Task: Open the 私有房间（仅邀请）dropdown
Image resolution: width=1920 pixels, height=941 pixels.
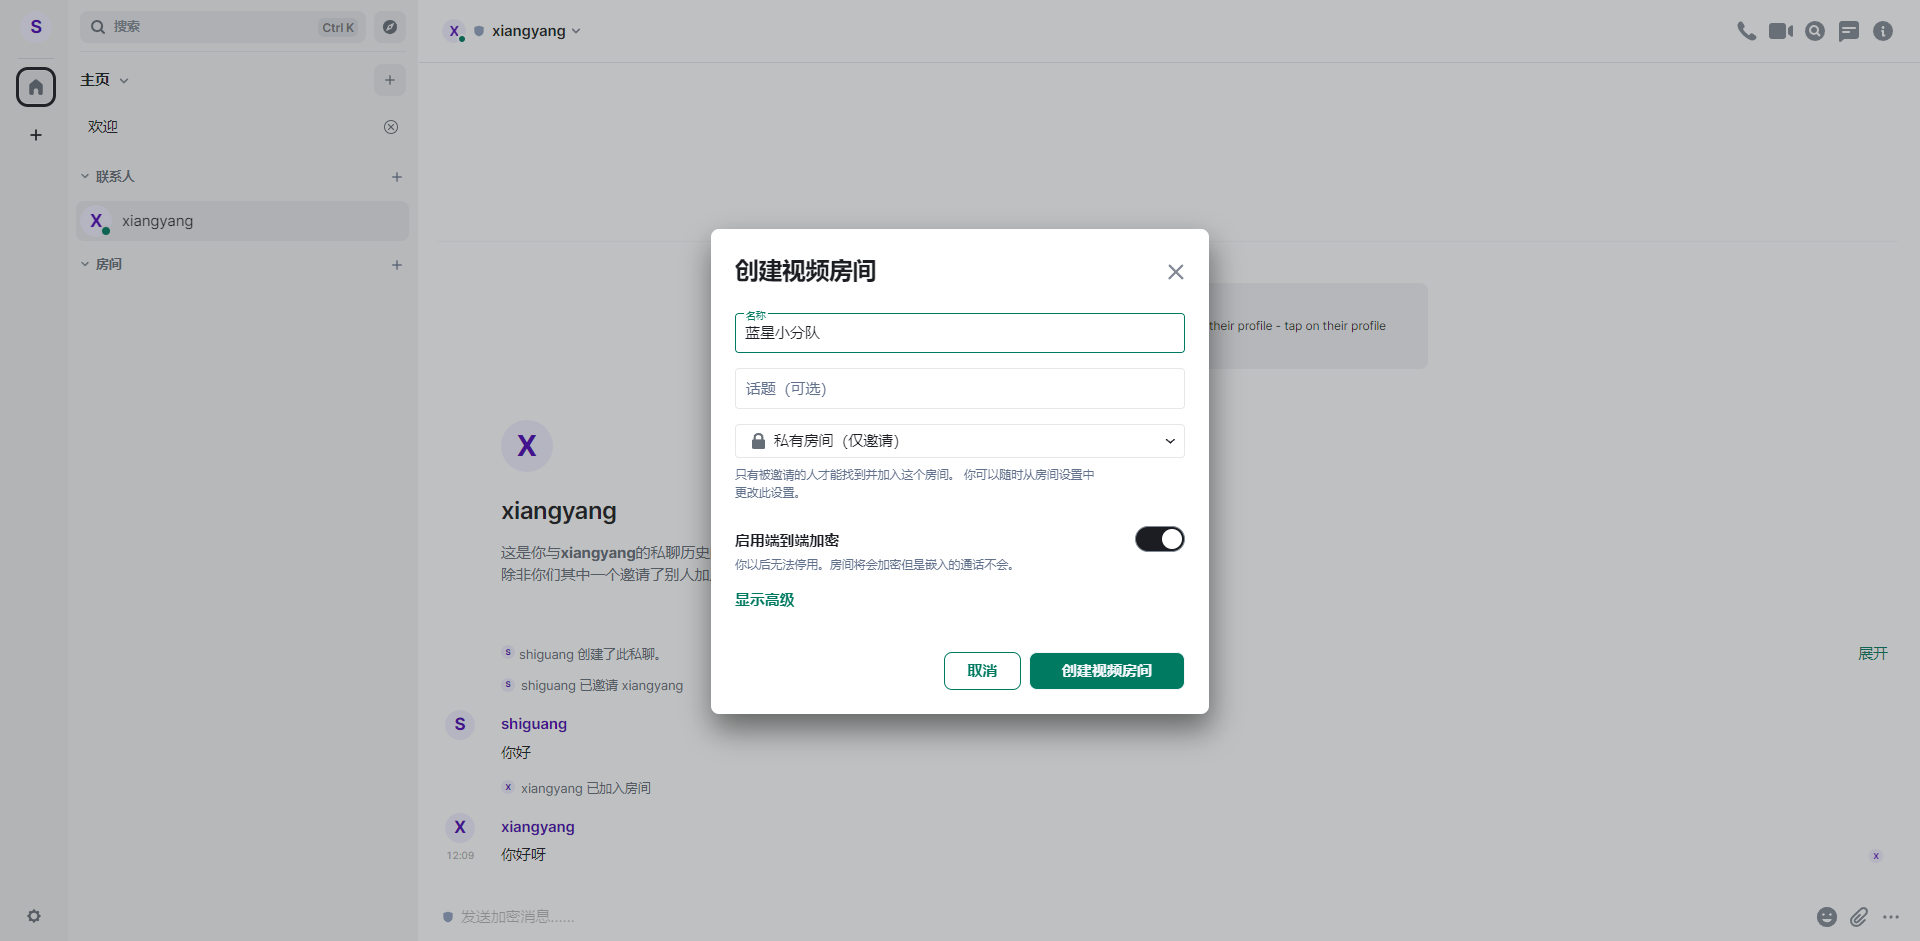Action: coord(960,441)
